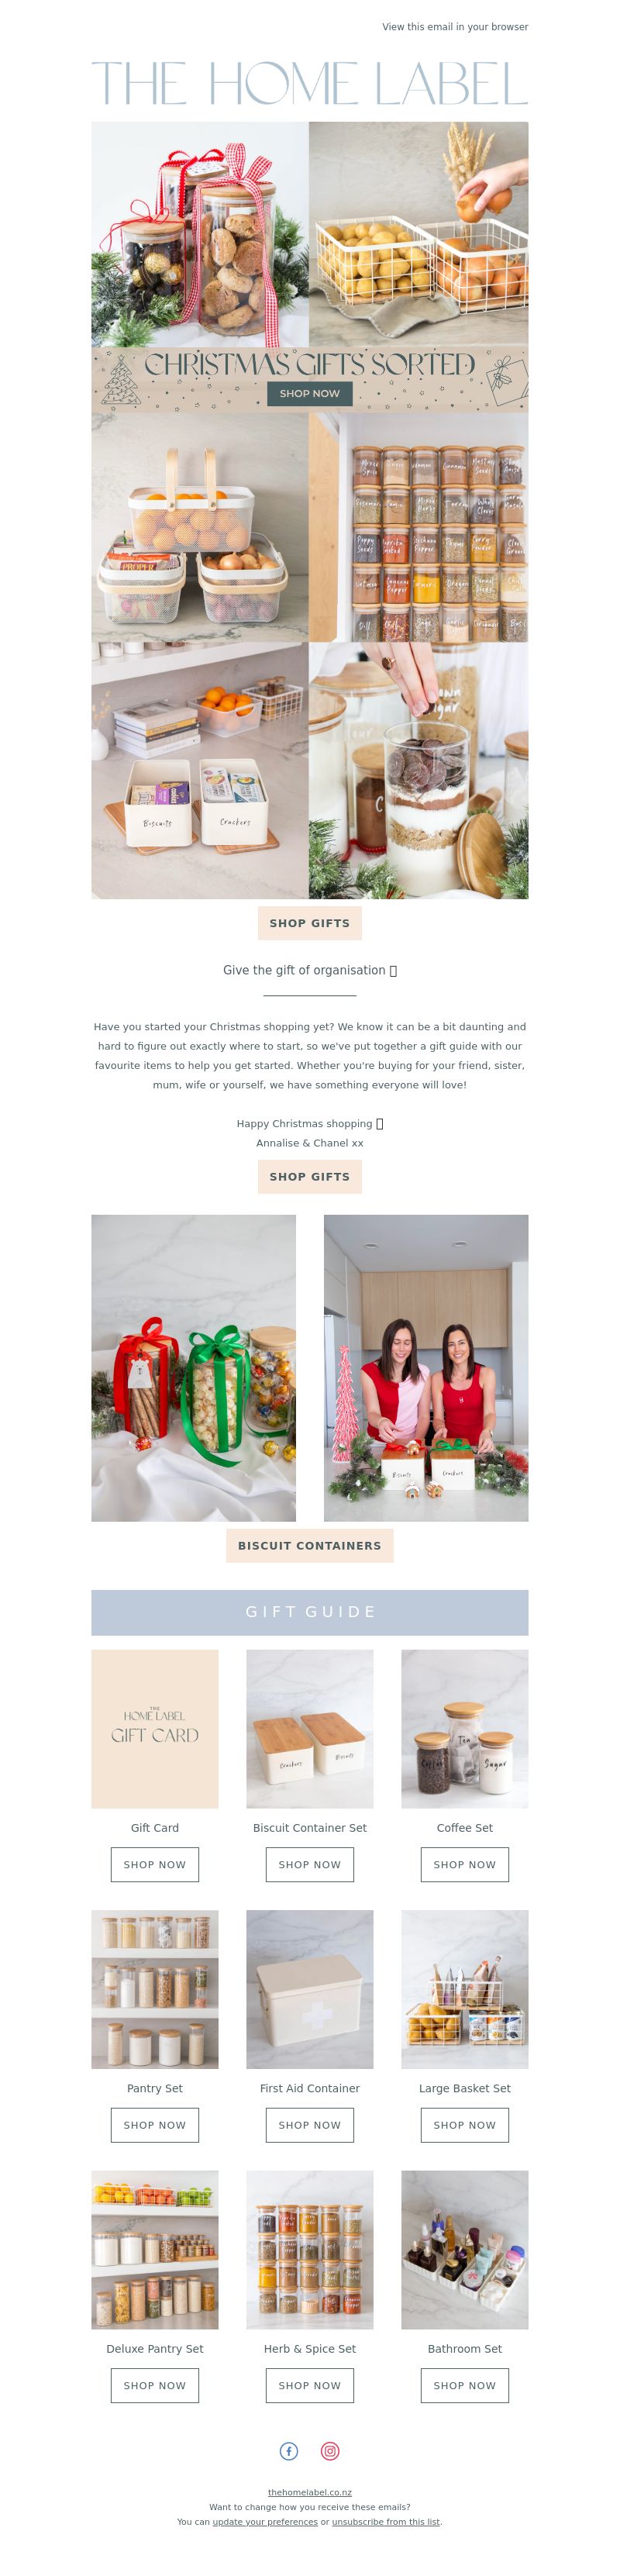The image size is (620, 2576).
Task: Open the First Aid Container product image
Action: (x=310, y=1989)
